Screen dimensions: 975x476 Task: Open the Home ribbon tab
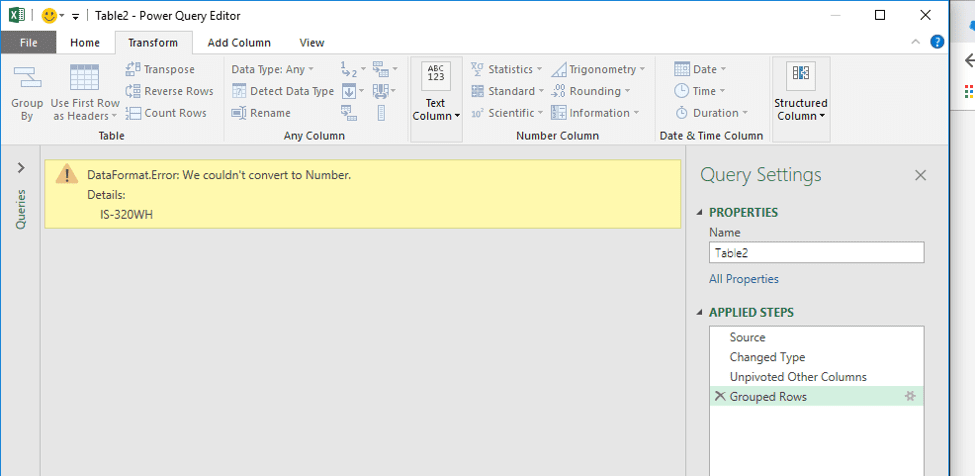(x=85, y=43)
